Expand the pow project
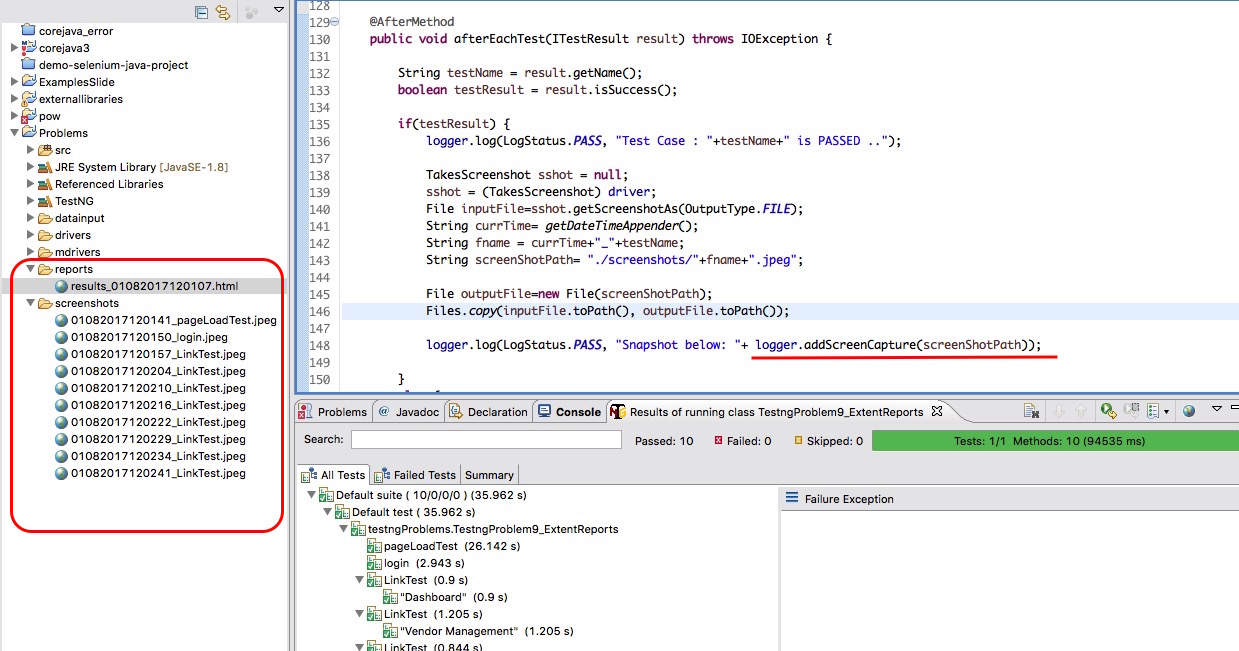1239x651 pixels. 14,116
